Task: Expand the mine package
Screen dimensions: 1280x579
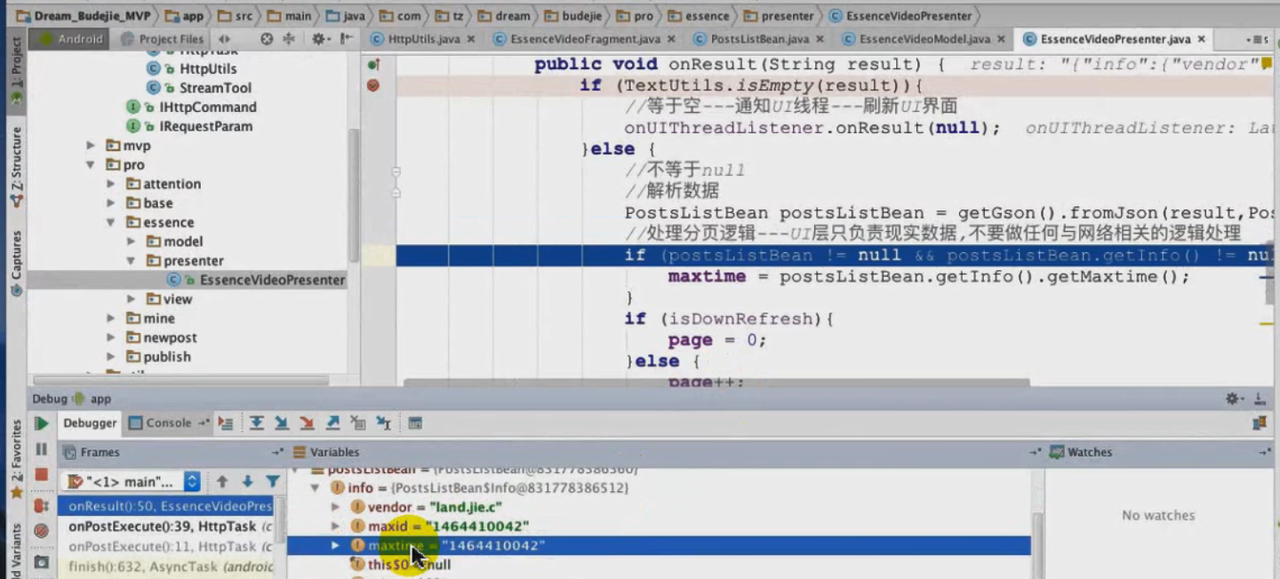Action: (111, 318)
